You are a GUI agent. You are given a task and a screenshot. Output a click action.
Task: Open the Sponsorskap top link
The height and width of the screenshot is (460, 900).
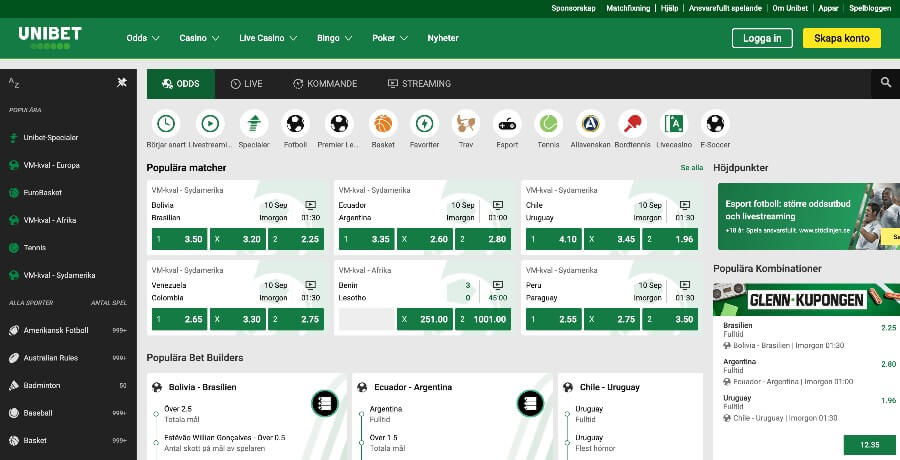pos(573,8)
